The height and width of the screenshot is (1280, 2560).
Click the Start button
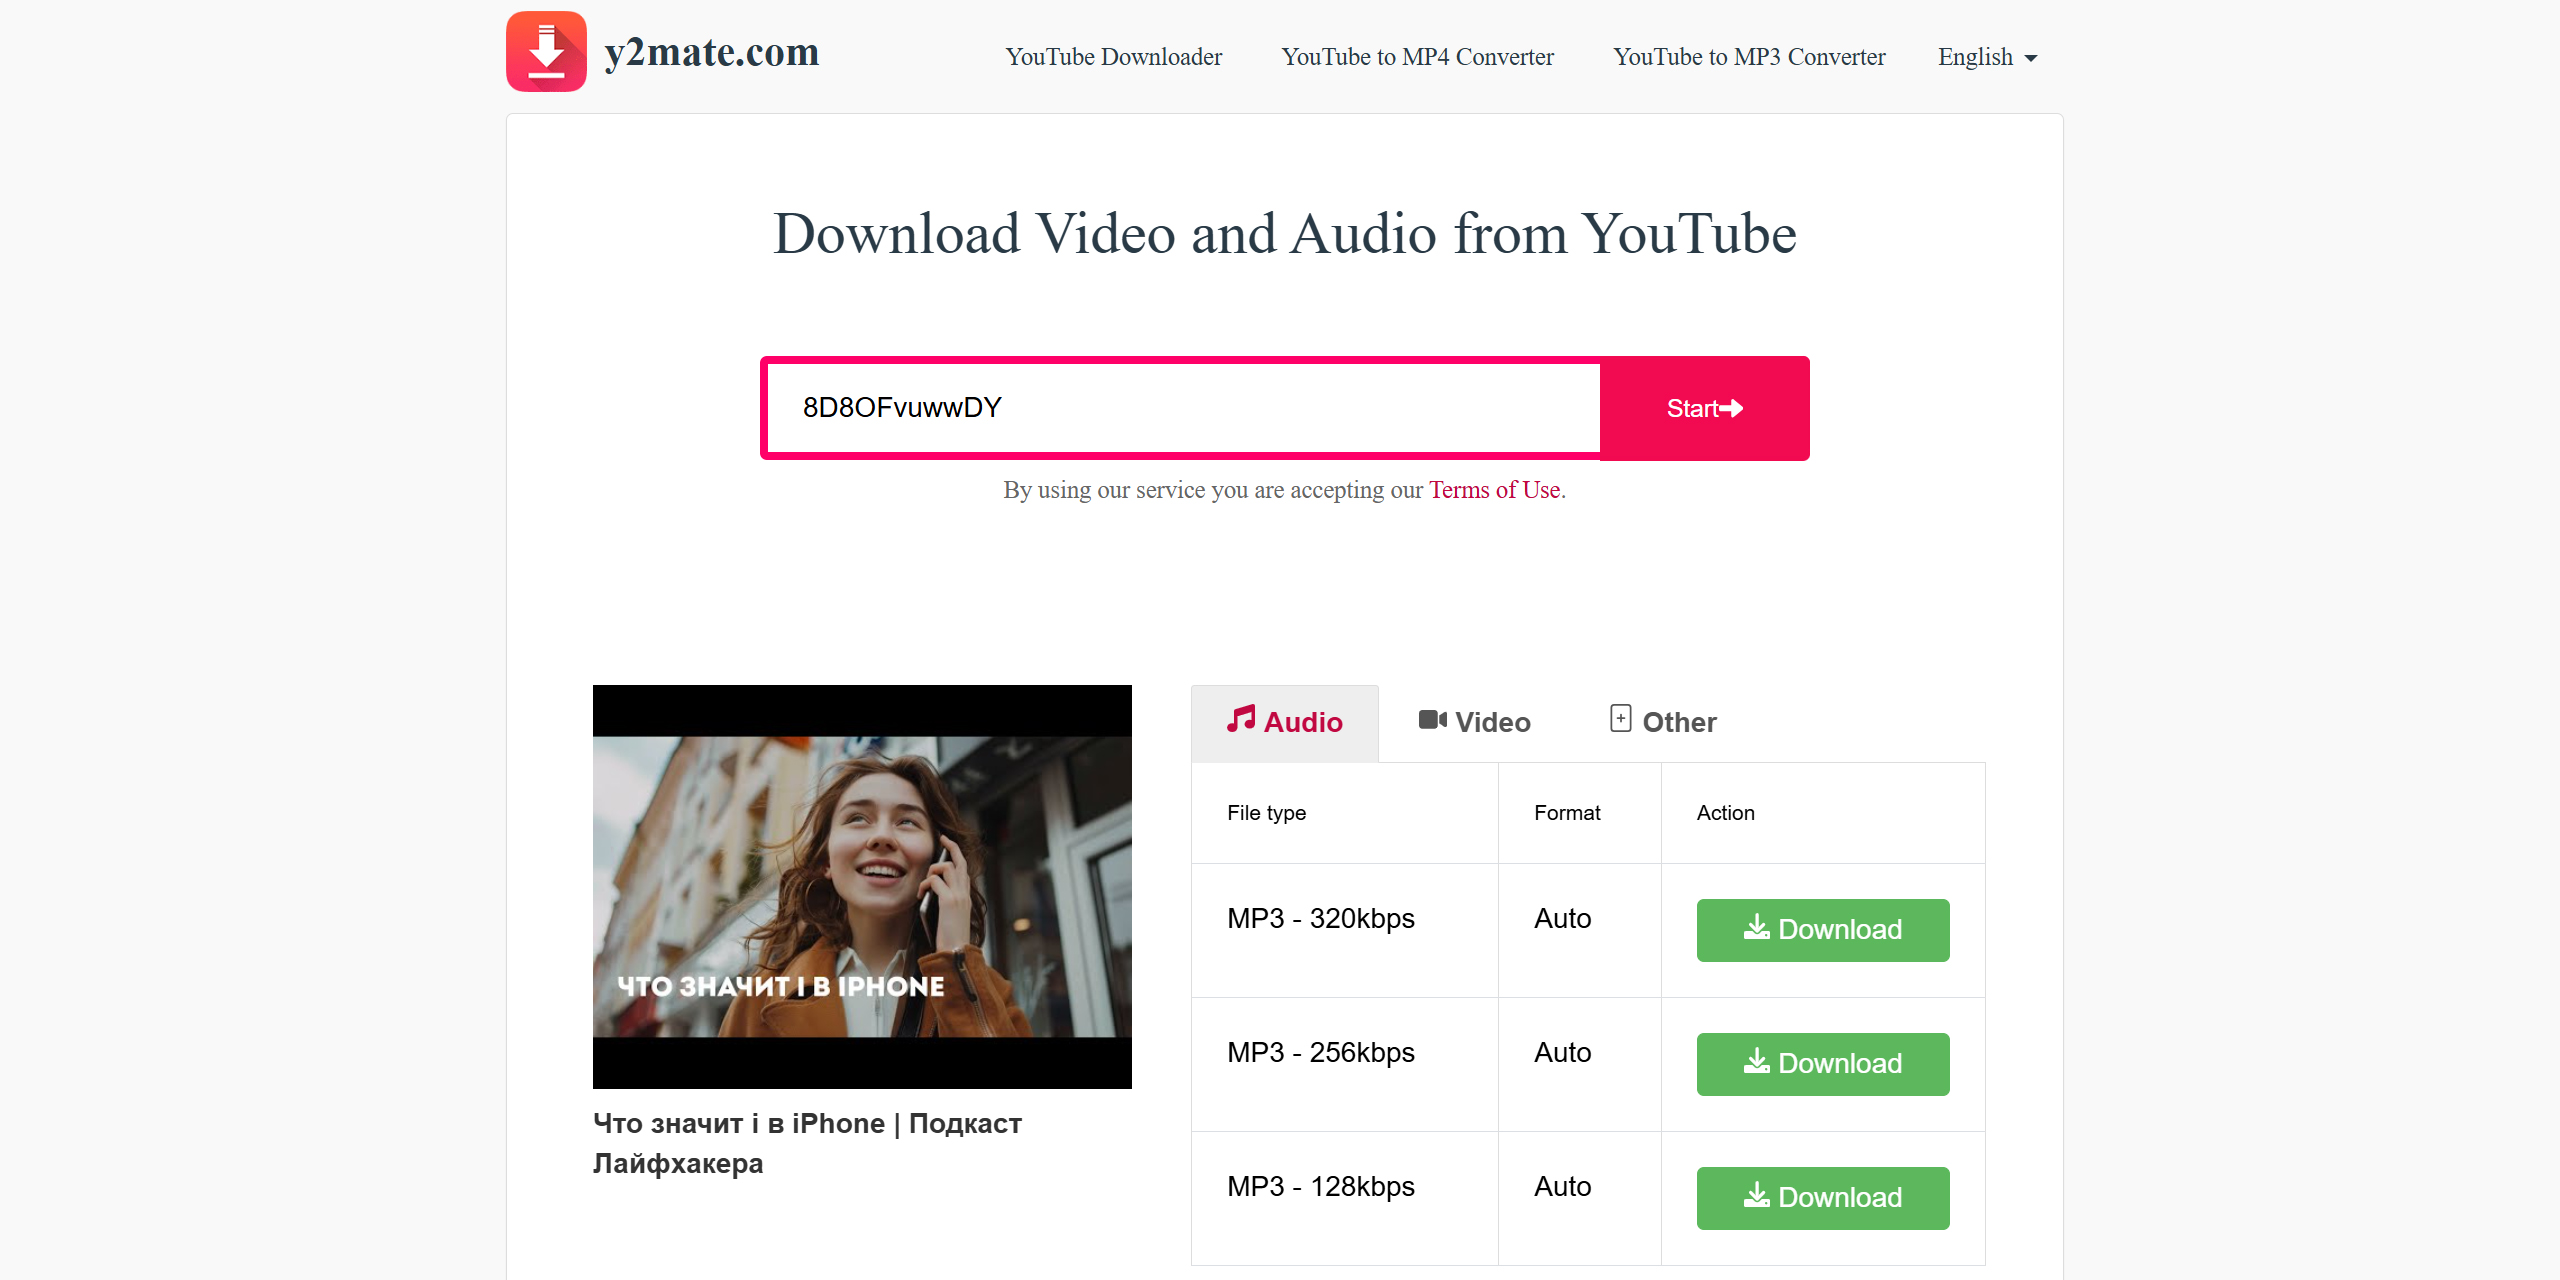(x=1705, y=408)
